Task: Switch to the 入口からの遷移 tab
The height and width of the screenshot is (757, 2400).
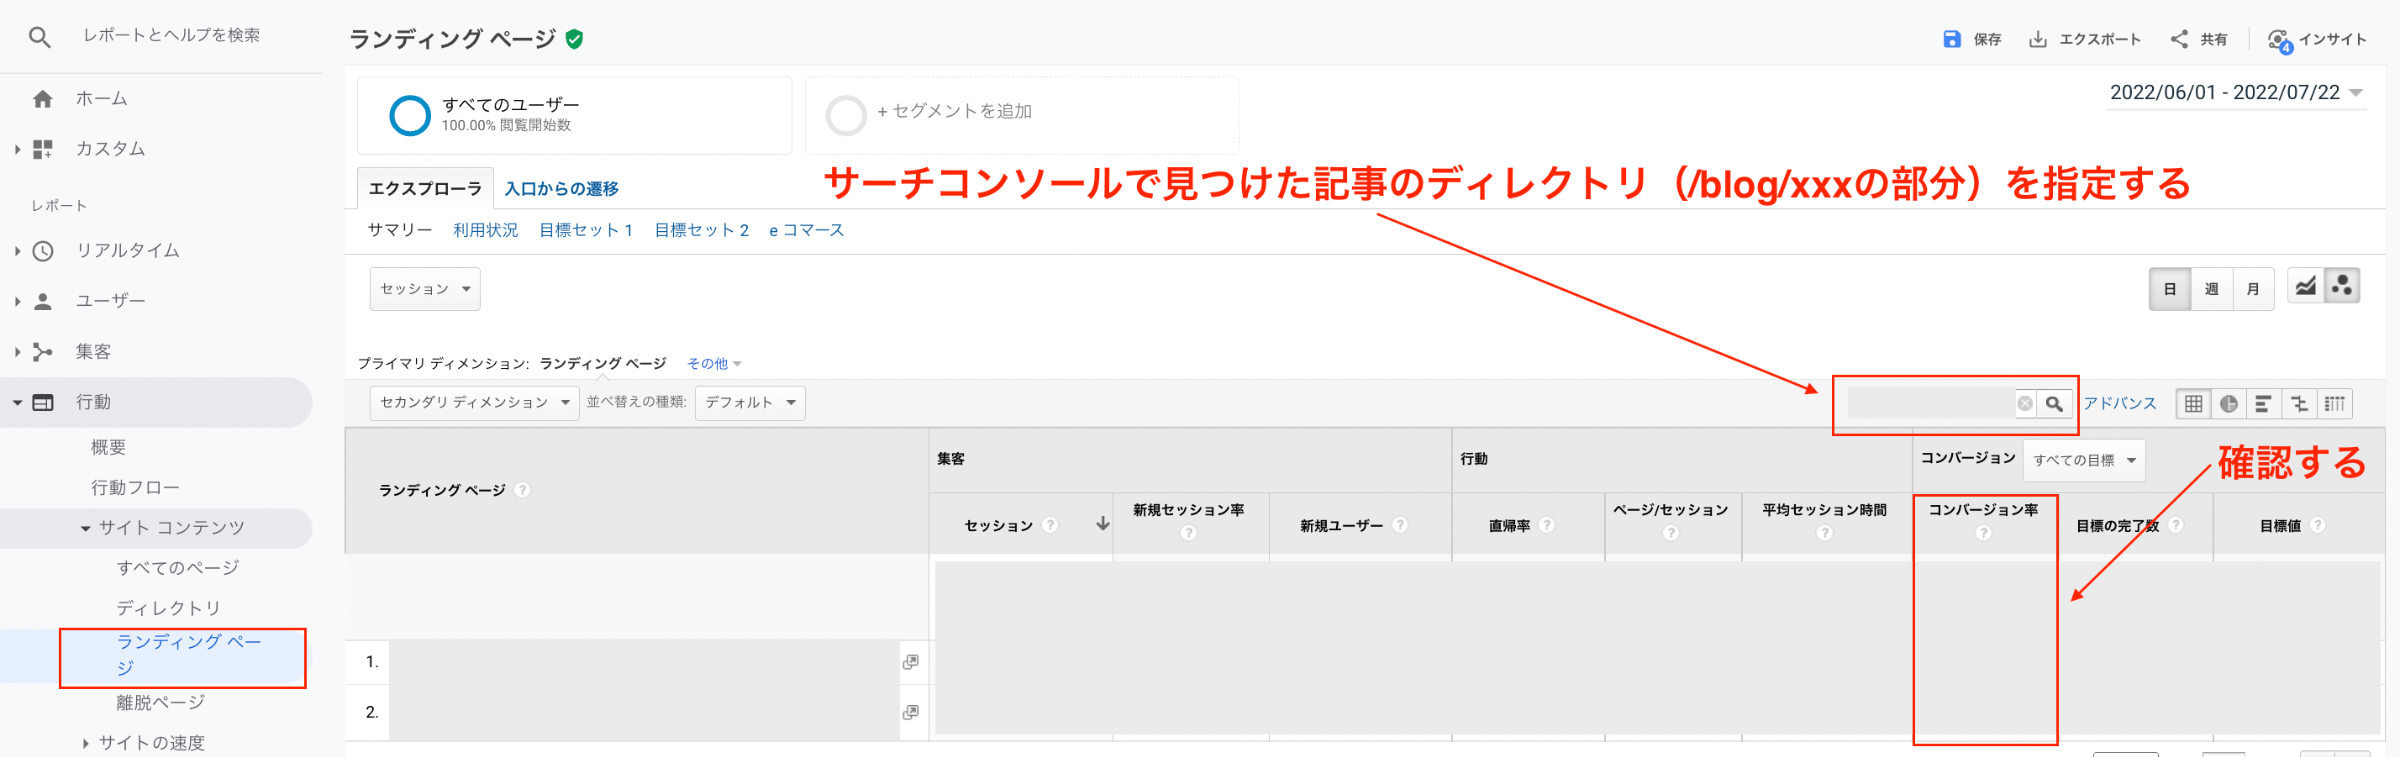Action: click(x=561, y=189)
